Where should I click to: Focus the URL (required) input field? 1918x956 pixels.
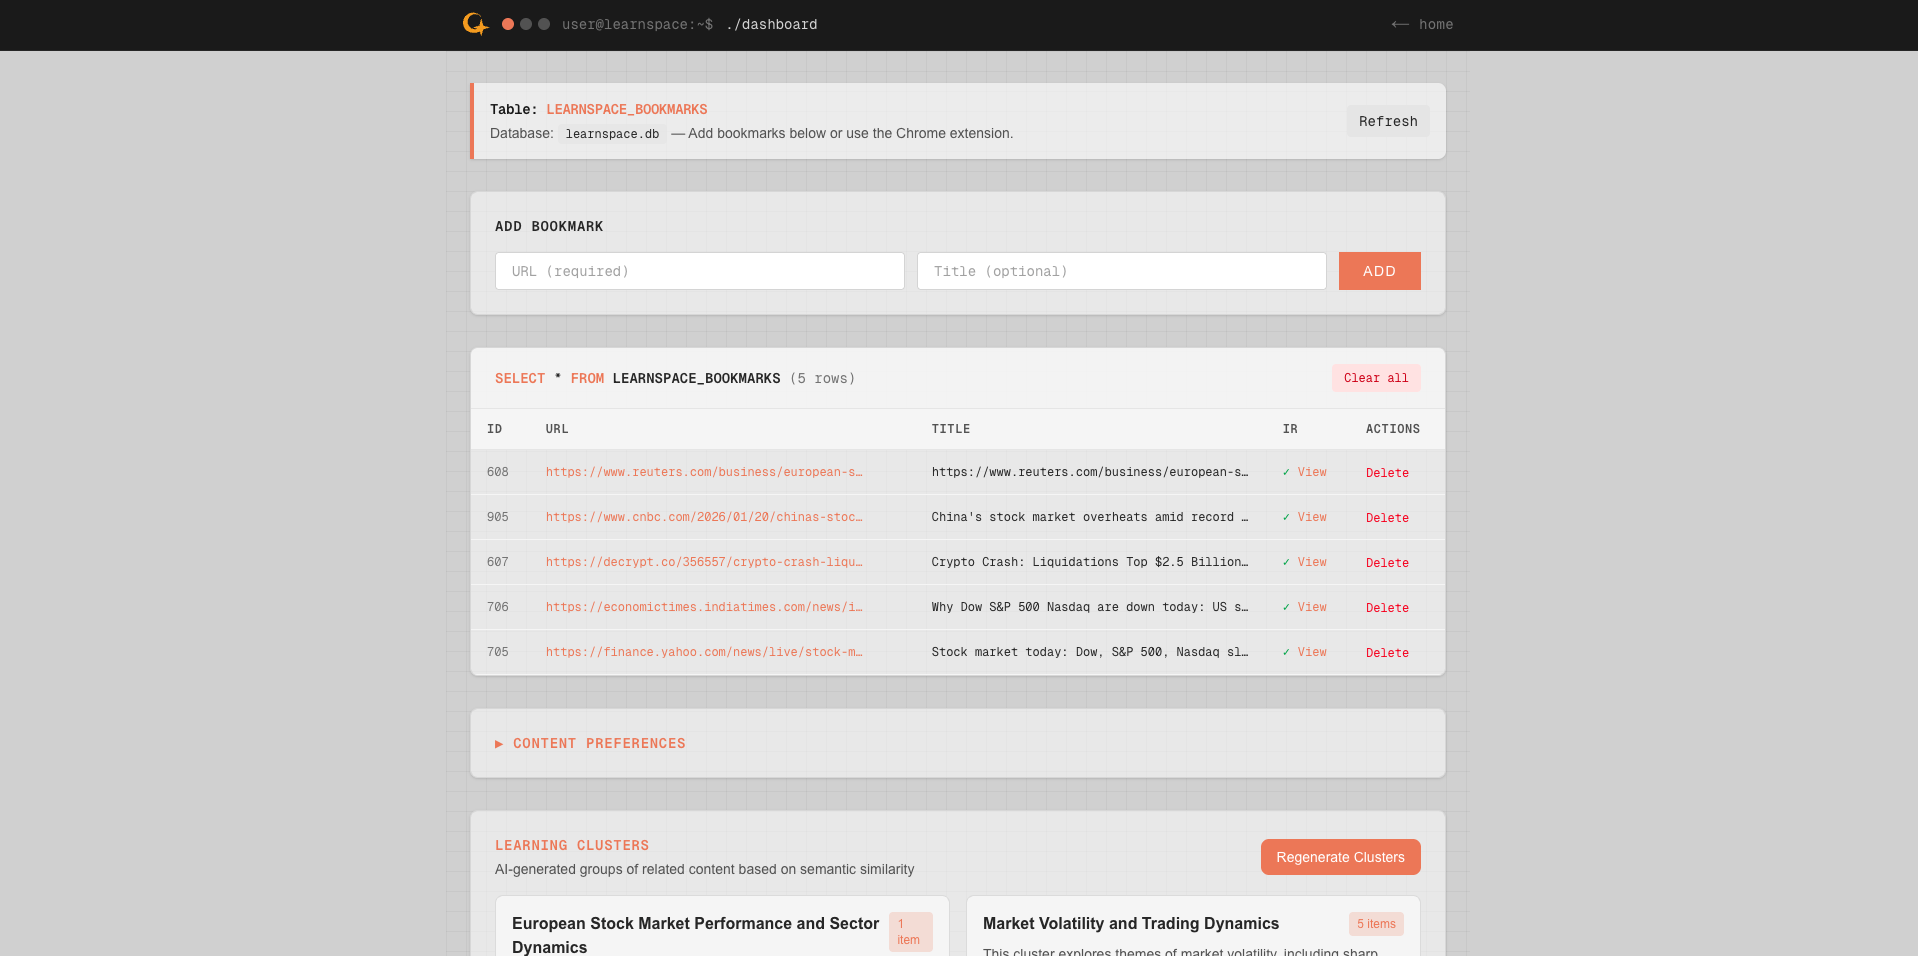[700, 271]
